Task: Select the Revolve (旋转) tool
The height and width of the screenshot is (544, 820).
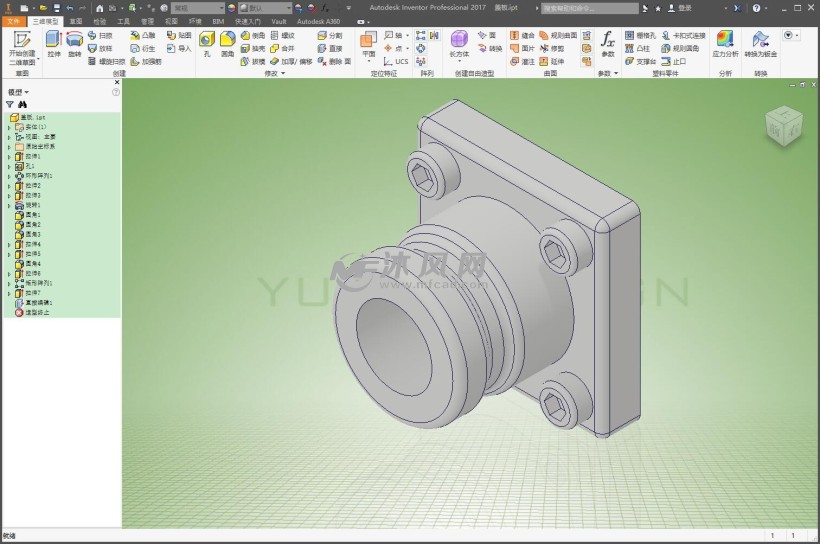Action: (x=75, y=44)
